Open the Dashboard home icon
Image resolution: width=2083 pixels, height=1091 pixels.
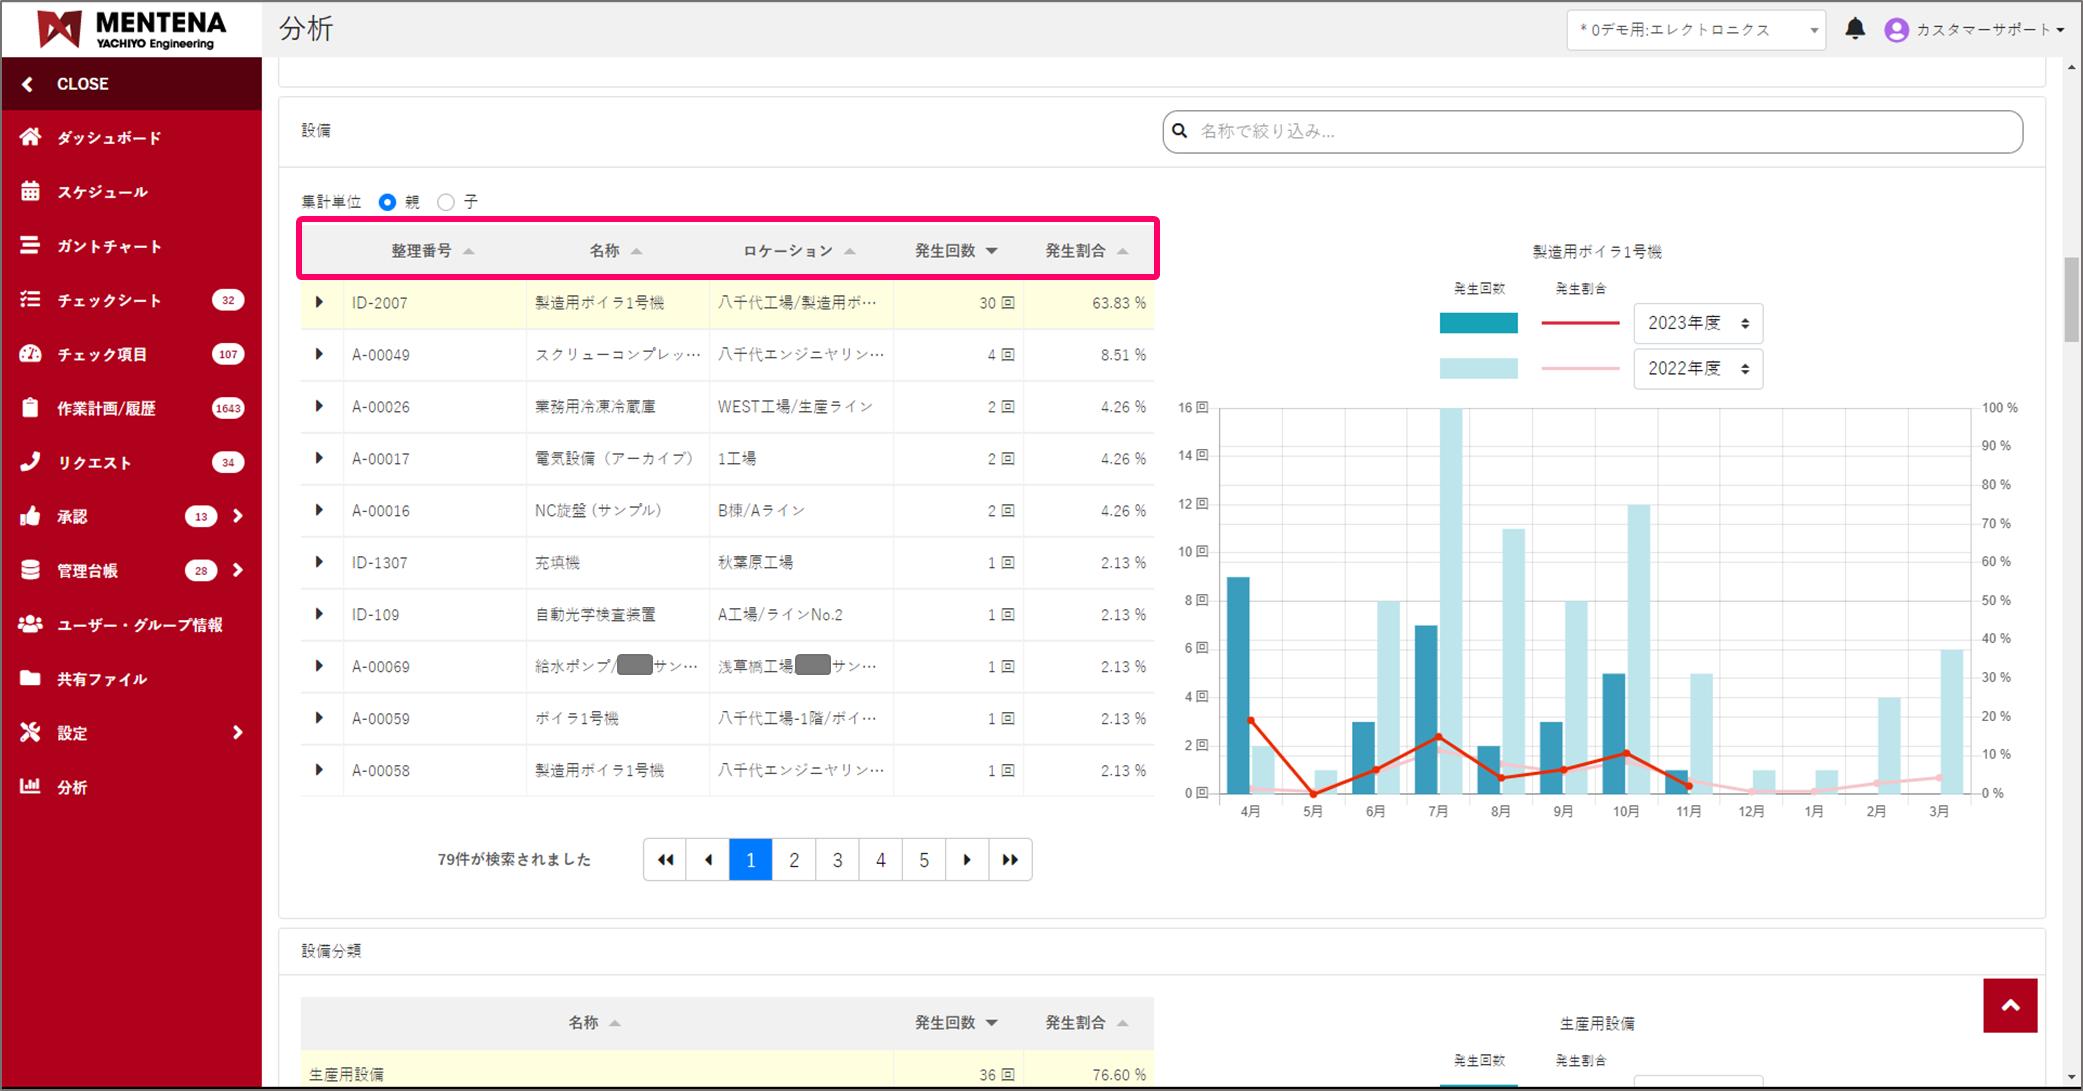click(x=30, y=137)
